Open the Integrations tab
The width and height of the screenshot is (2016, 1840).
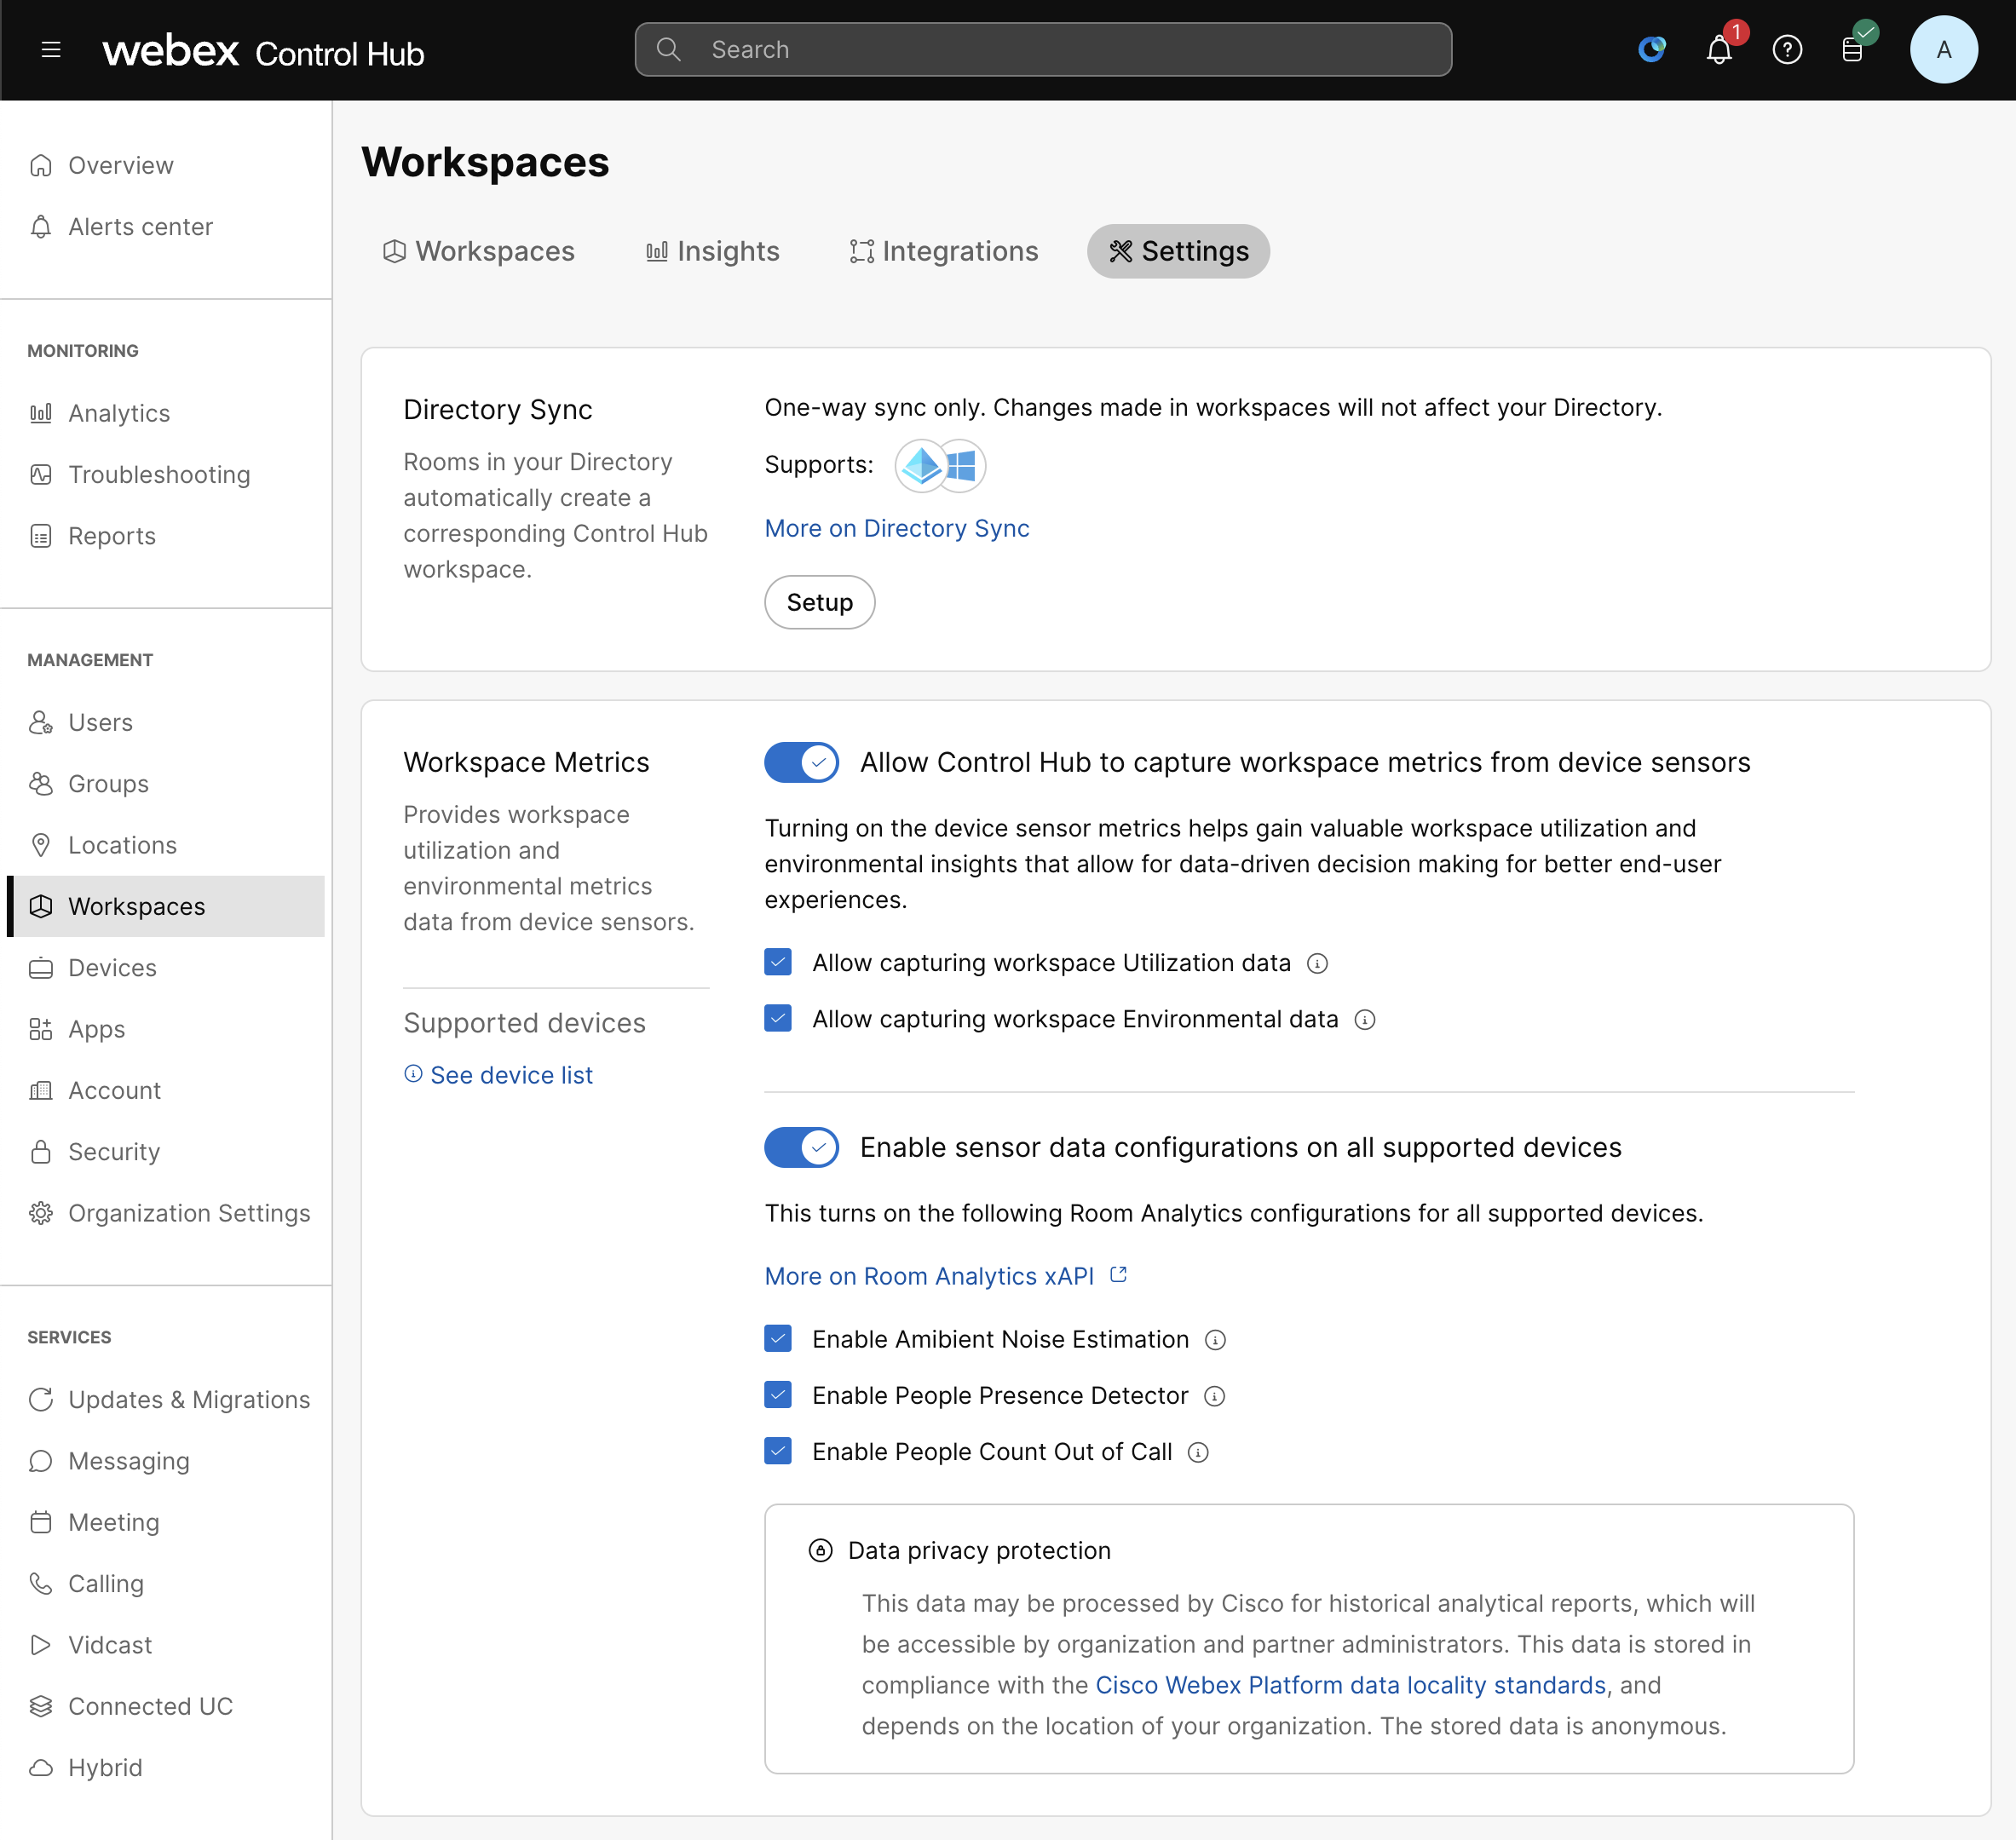coord(943,251)
